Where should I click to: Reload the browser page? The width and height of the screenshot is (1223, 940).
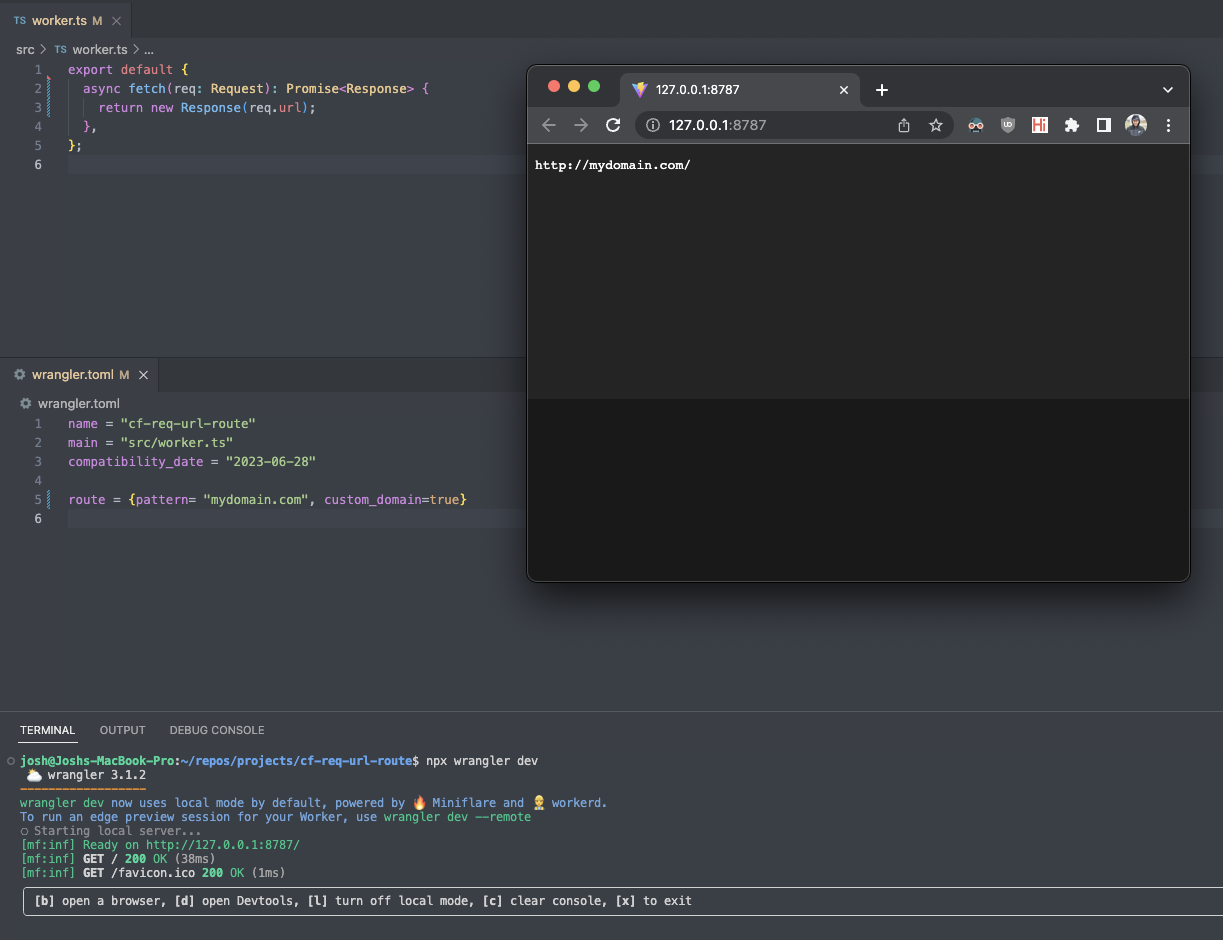pyautogui.click(x=613, y=125)
